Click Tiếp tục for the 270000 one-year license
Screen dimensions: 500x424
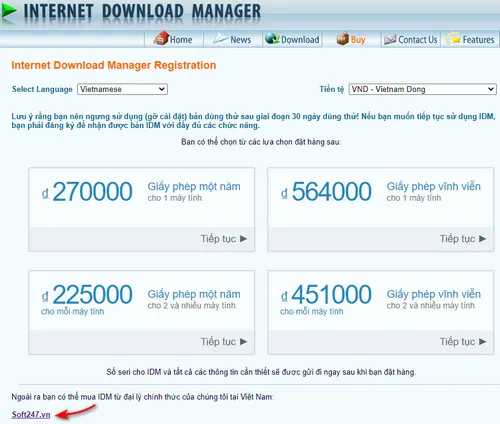click(x=224, y=239)
